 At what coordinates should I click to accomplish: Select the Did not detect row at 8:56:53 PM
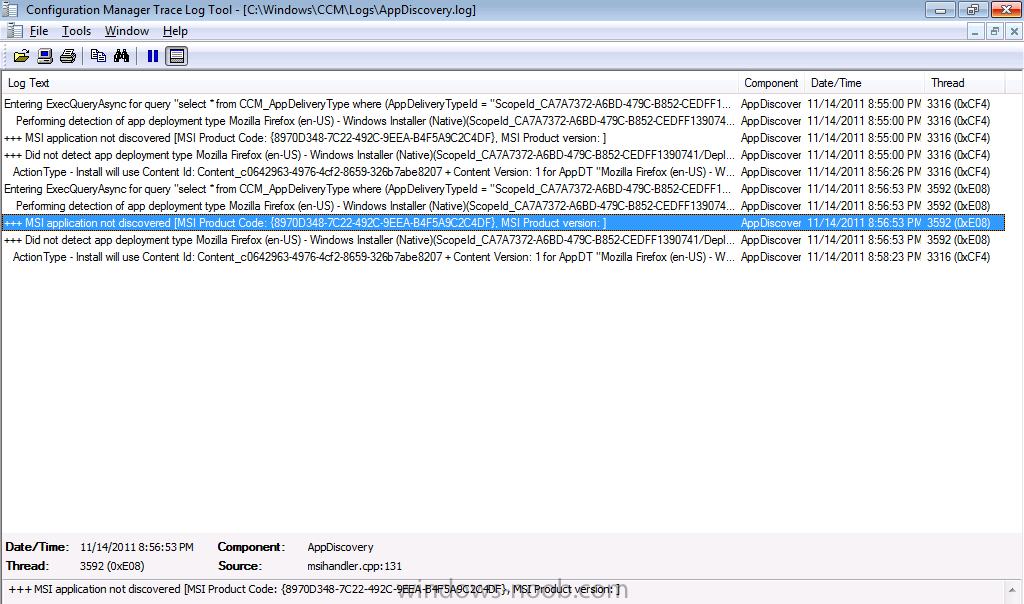(x=503, y=240)
